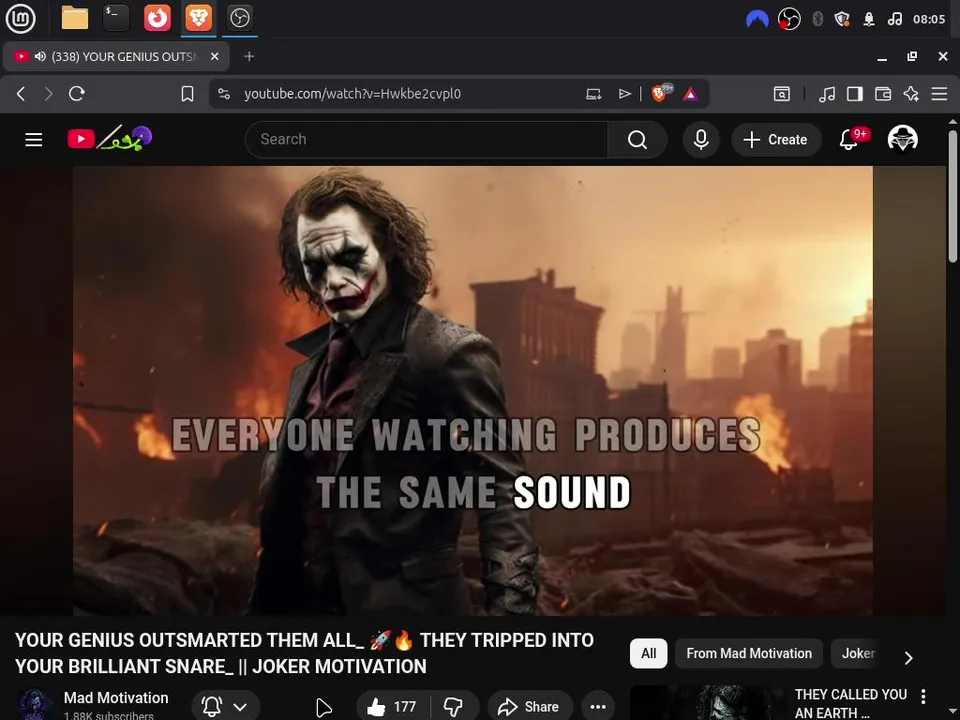This screenshot has height=720, width=960.
Task: Open account avatar menu
Action: pos(902,139)
